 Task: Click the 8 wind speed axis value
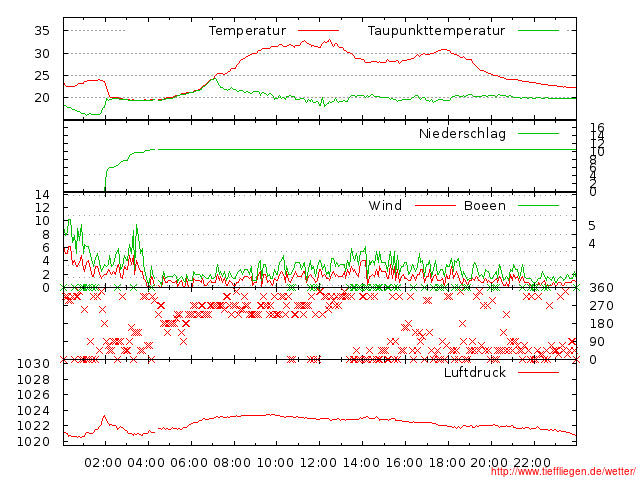click(x=46, y=235)
